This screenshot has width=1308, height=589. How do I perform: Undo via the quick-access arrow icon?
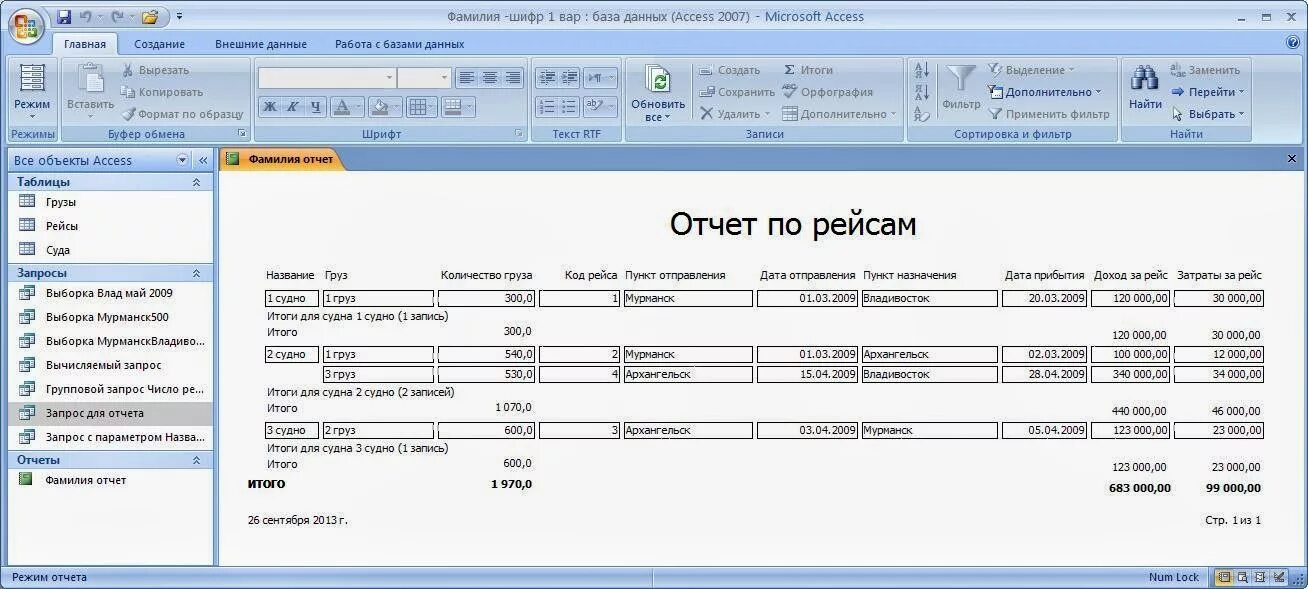86,17
